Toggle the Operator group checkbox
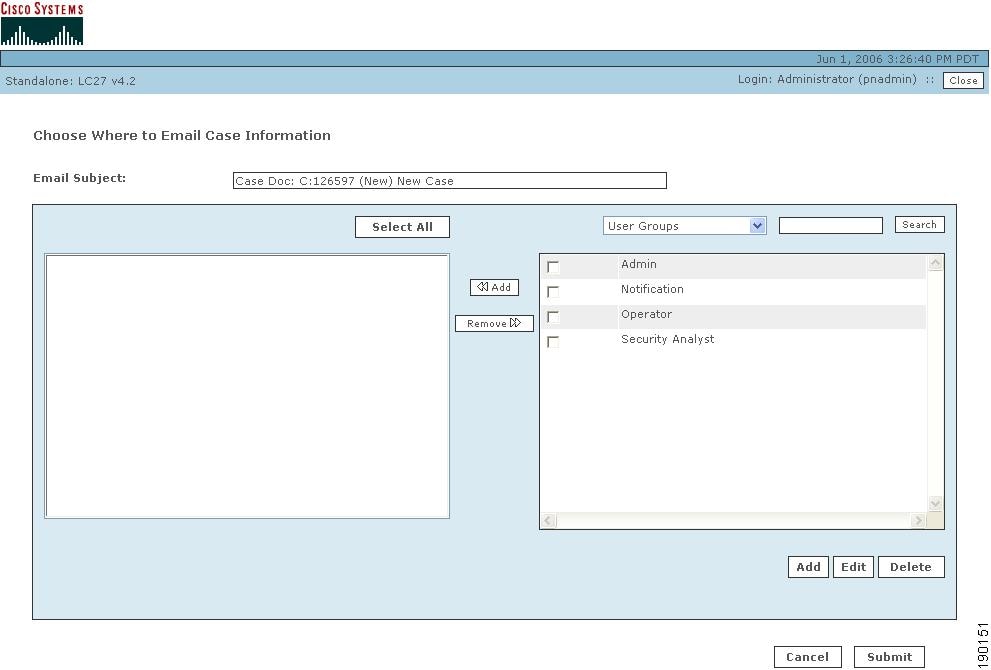The width and height of the screenshot is (991, 670). 552,317
